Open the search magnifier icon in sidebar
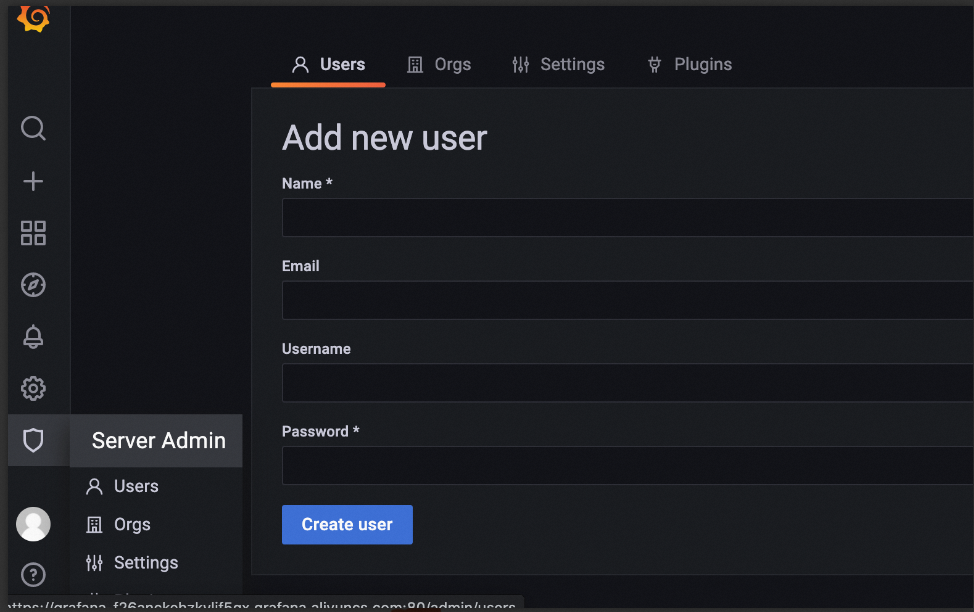 pyautogui.click(x=33, y=128)
